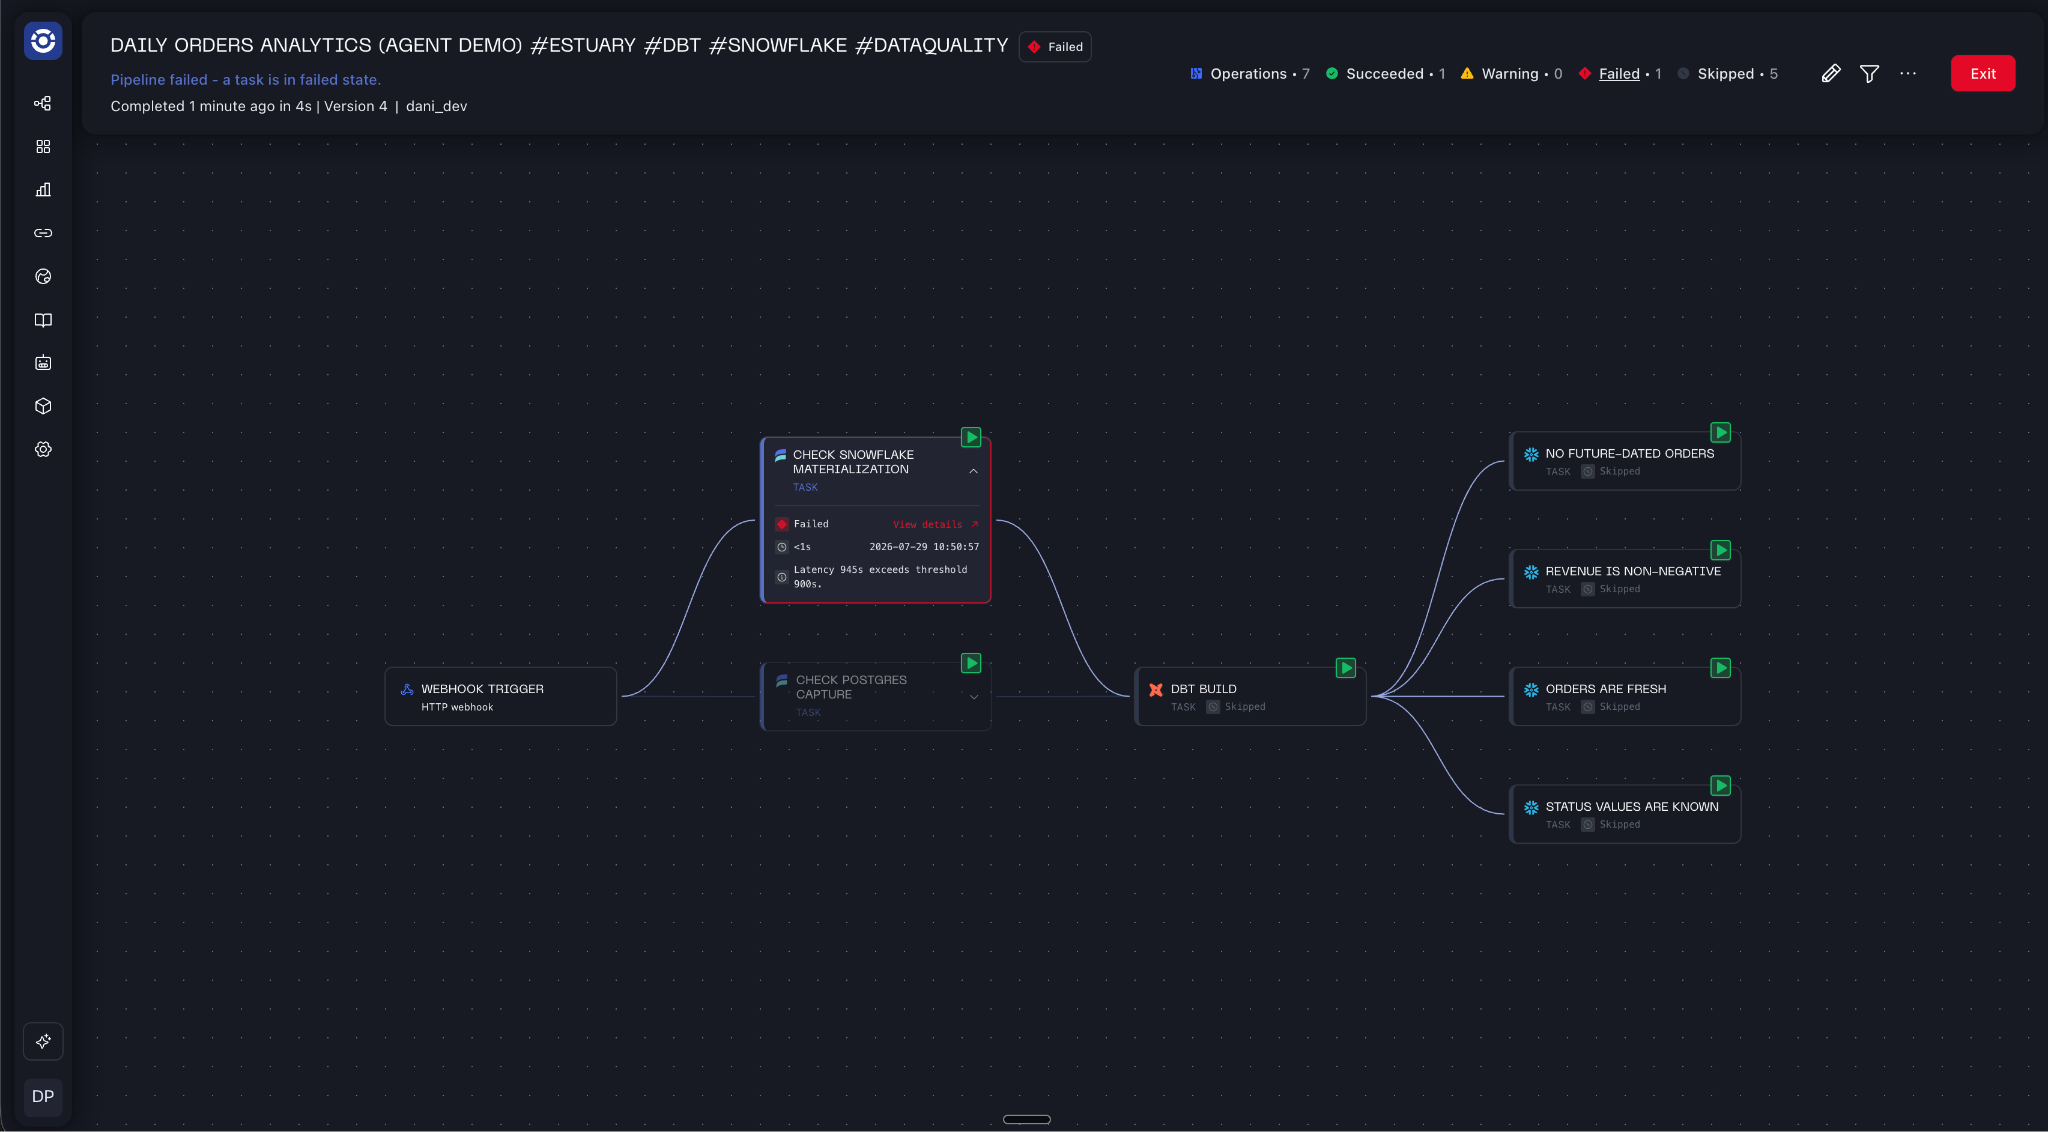The height and width of the screenshot is (1132, 2048).
Task: Filter by Failed tasks in header
Action: click(1620, 74)
